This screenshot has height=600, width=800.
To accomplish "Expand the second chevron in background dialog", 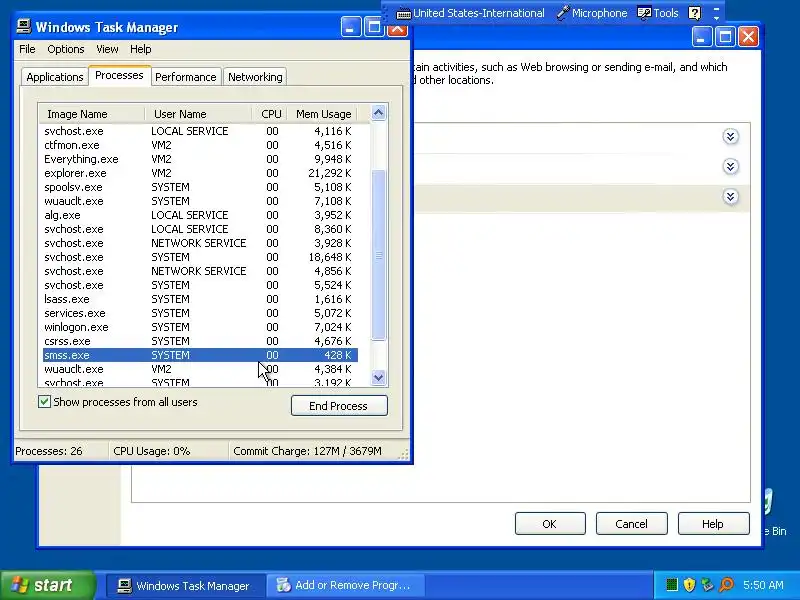I will coord(731,167).
